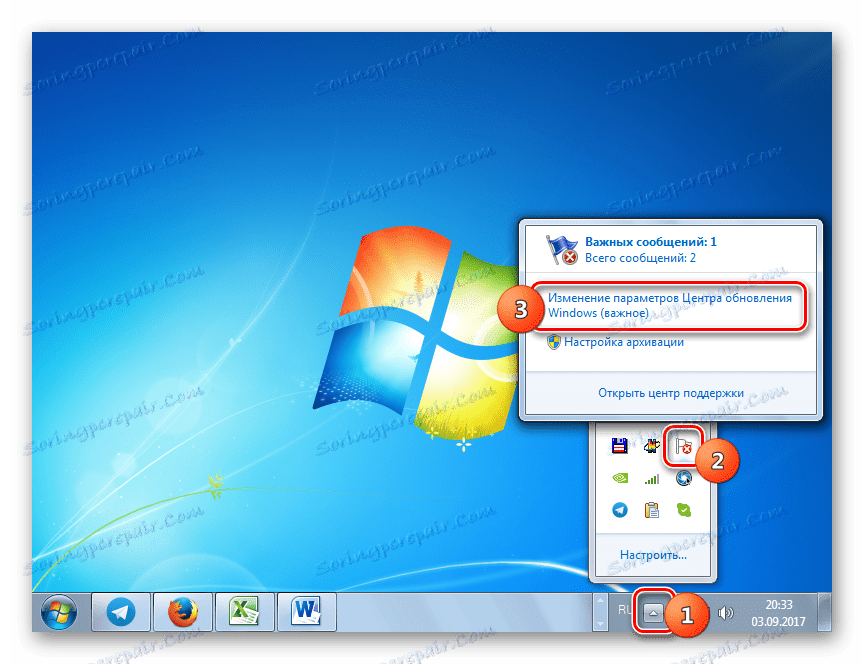Open the Настройка архивации link
The image size is (864, 664).
click(x=624, y=342)
